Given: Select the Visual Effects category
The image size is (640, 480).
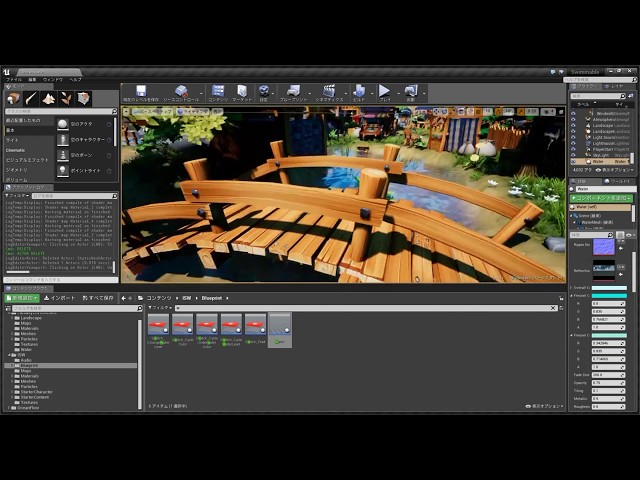Looking at the screenshot, I should (x=27, y=160).
